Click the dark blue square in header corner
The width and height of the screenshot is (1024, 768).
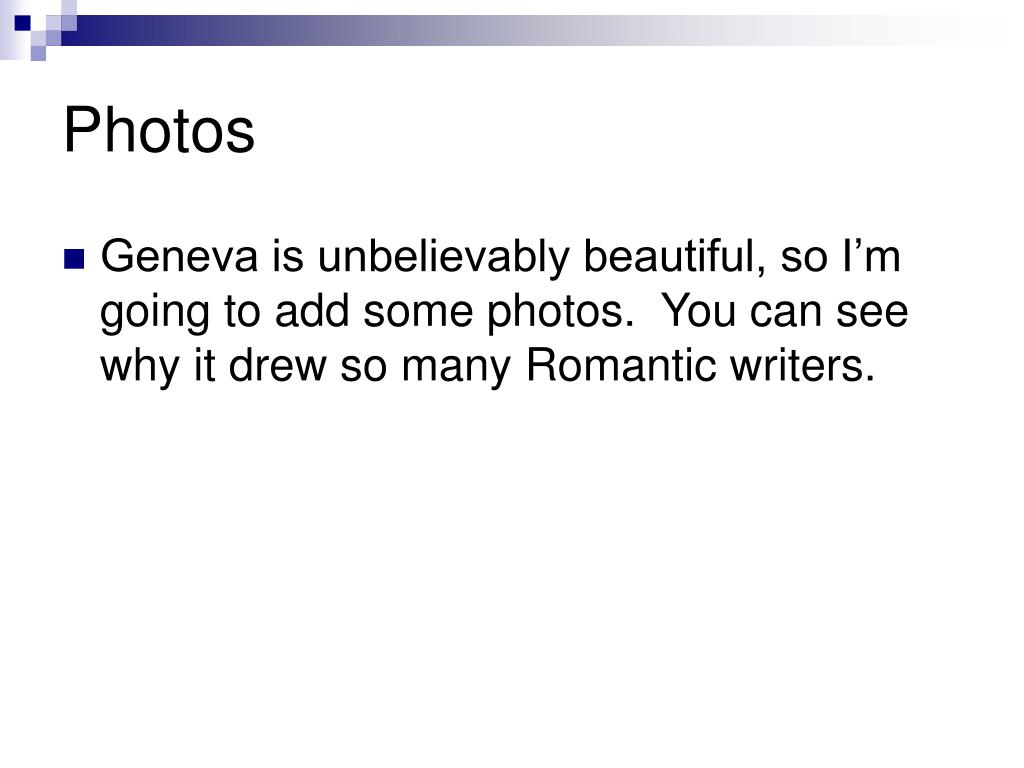coord(23,23)
